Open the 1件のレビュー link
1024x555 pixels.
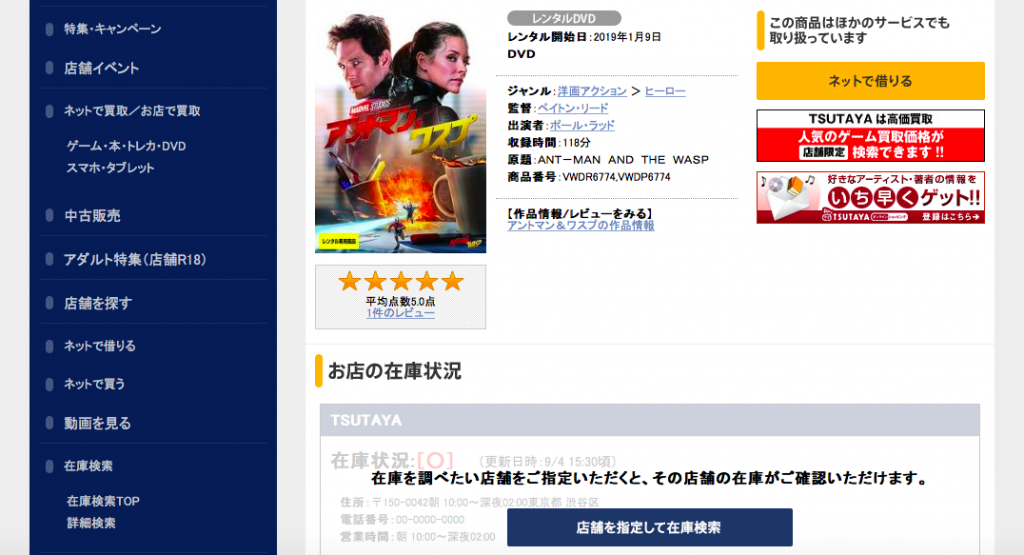[x=400, y=313]
